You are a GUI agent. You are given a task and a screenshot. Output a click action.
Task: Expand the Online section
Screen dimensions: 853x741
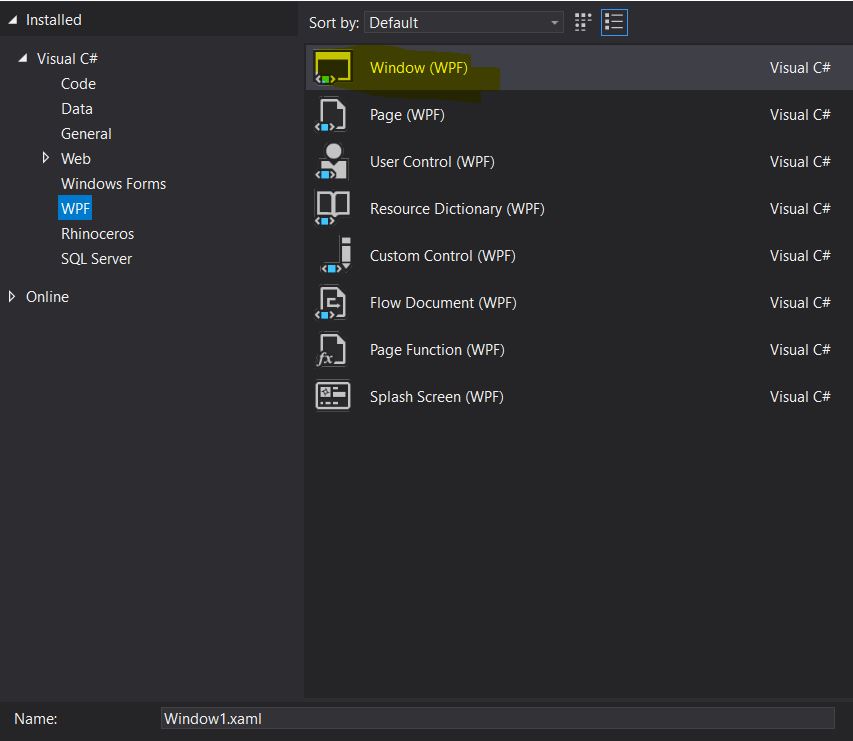pos(12,296)
